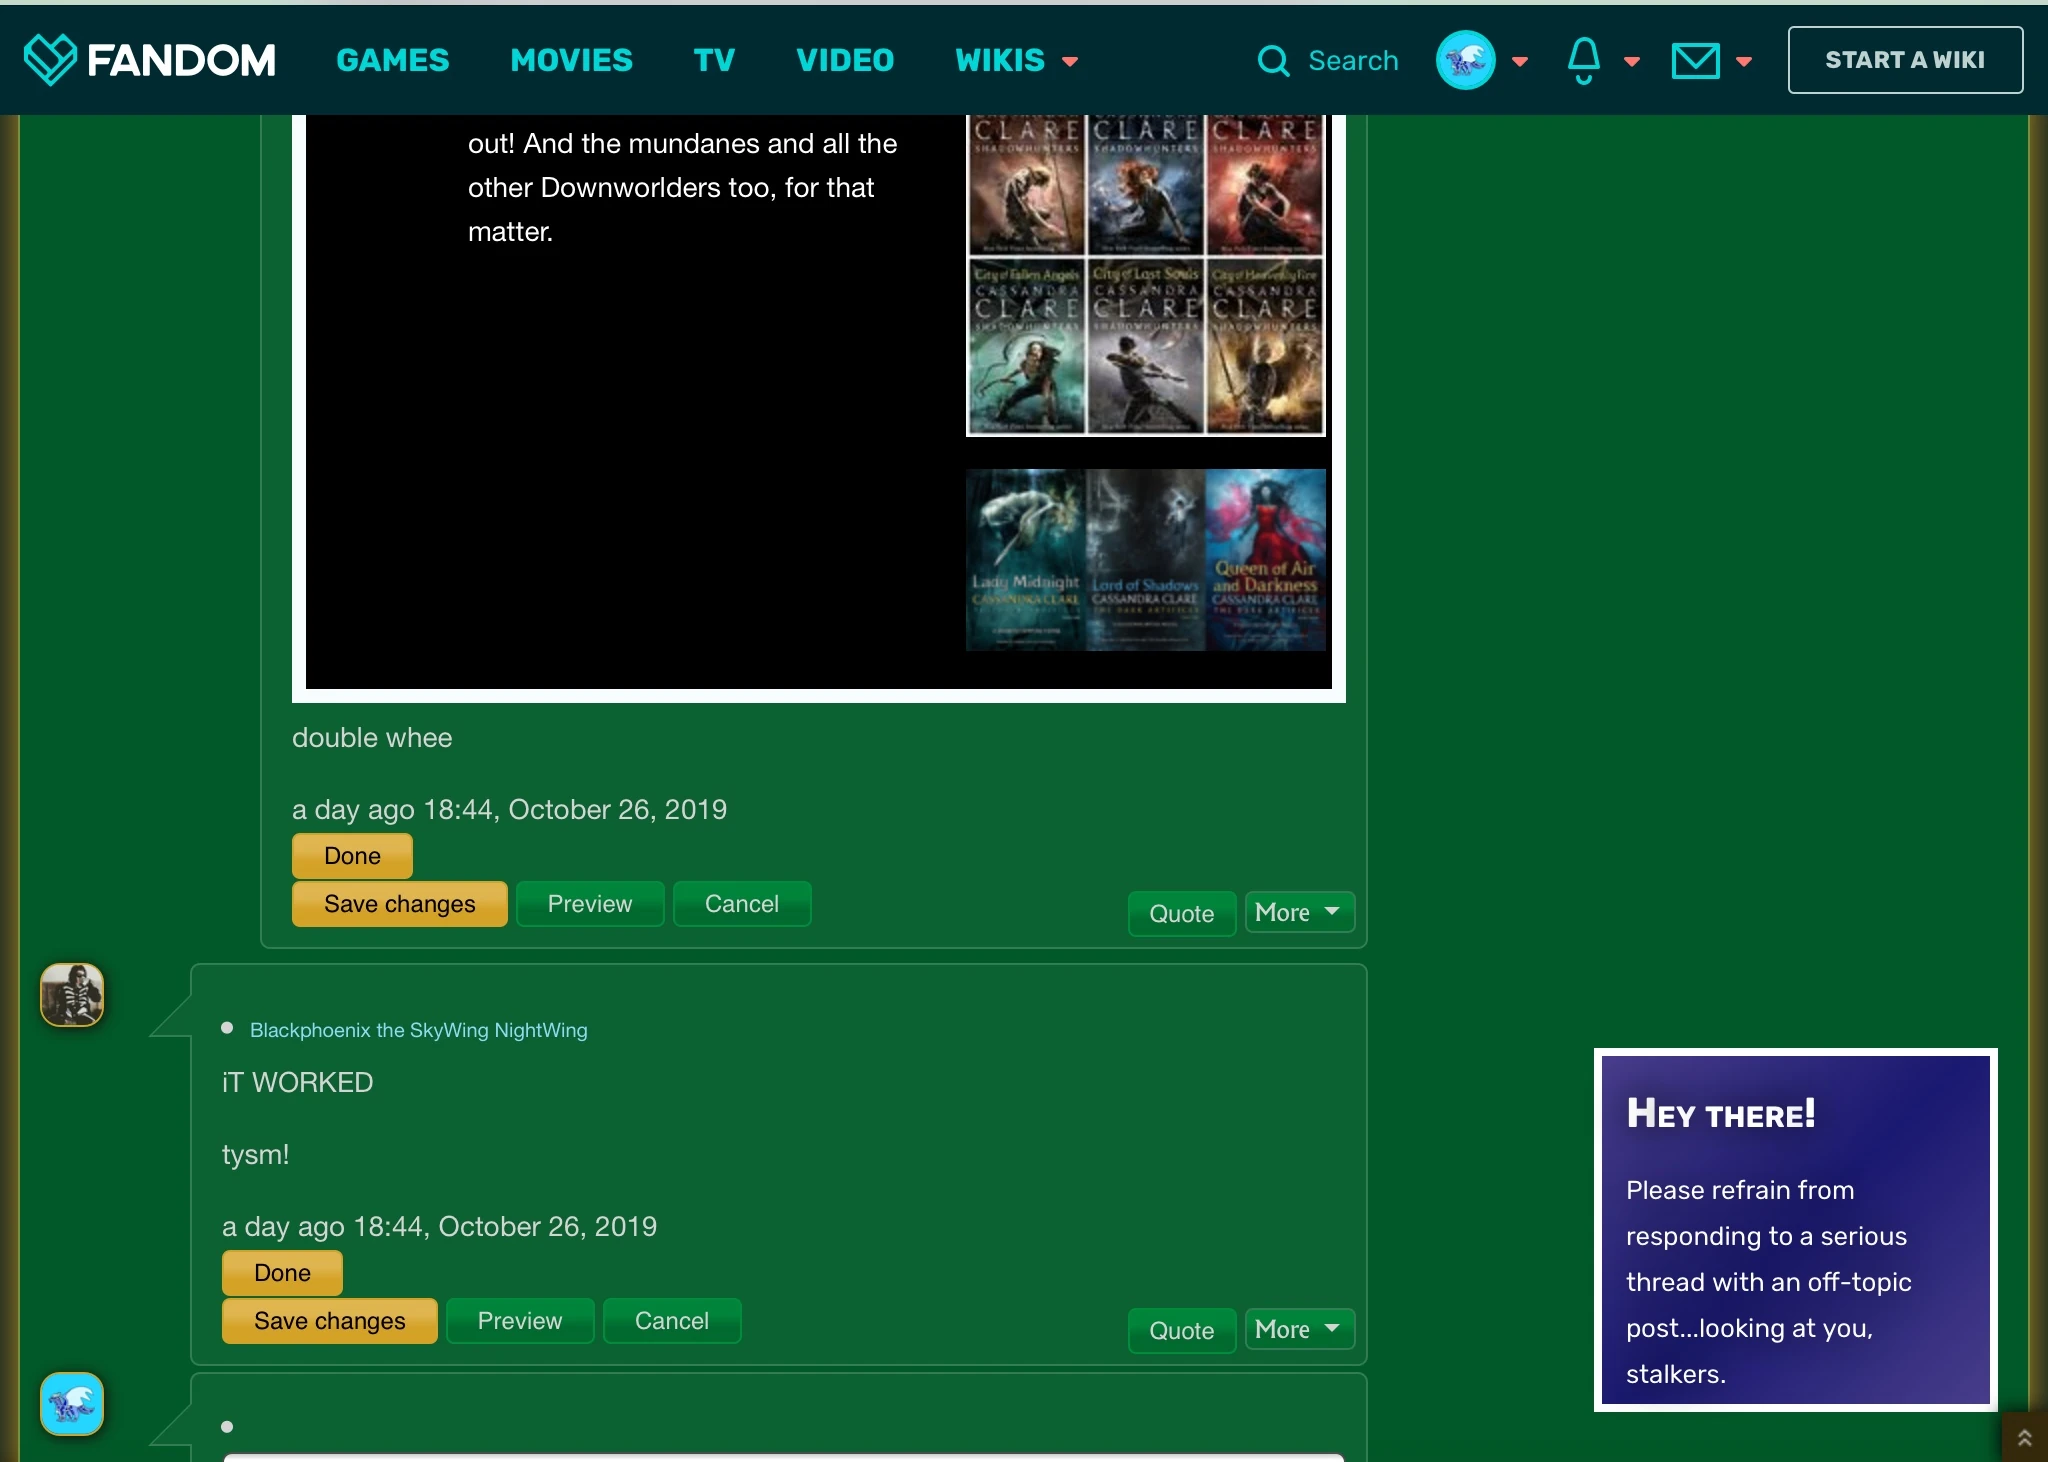Click the user avatar in header
2048x1462 pixels.
[x=1465, y=60]
